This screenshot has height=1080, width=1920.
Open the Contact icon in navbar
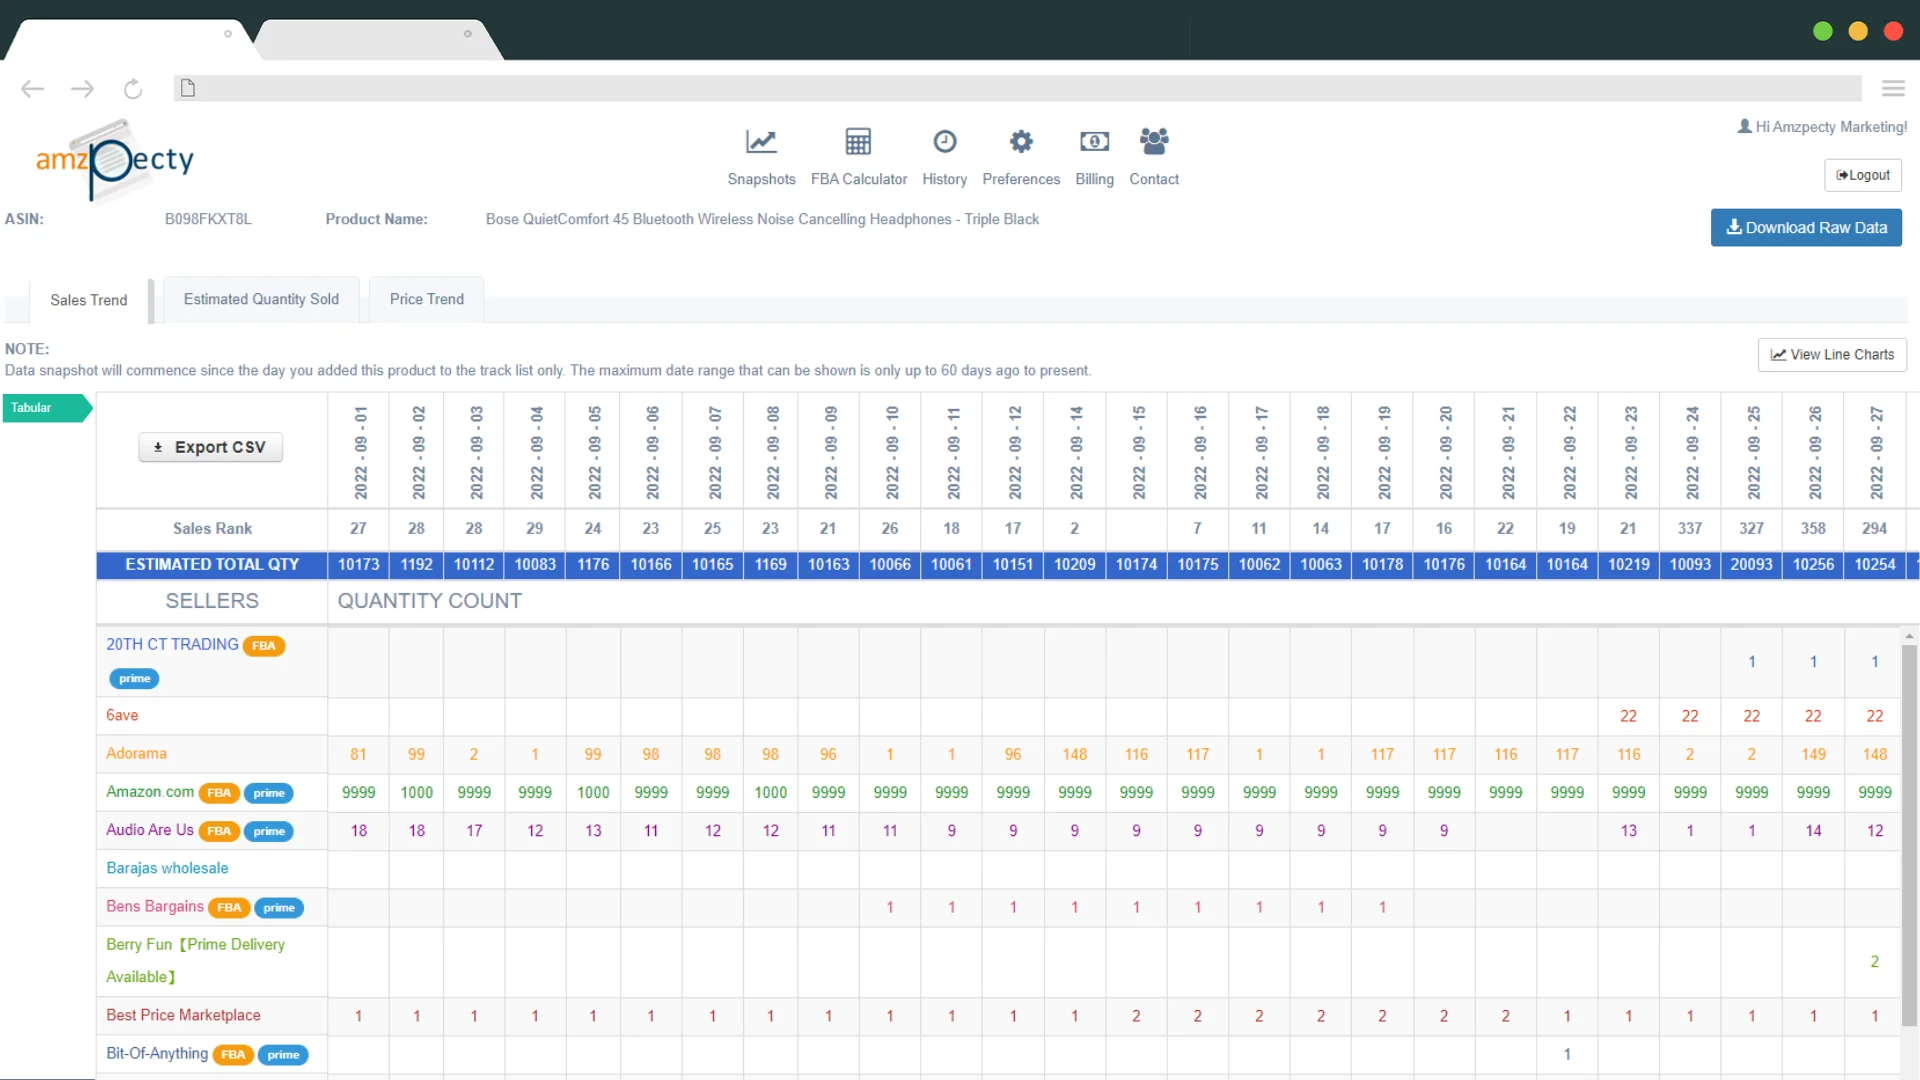point(1155,142)
